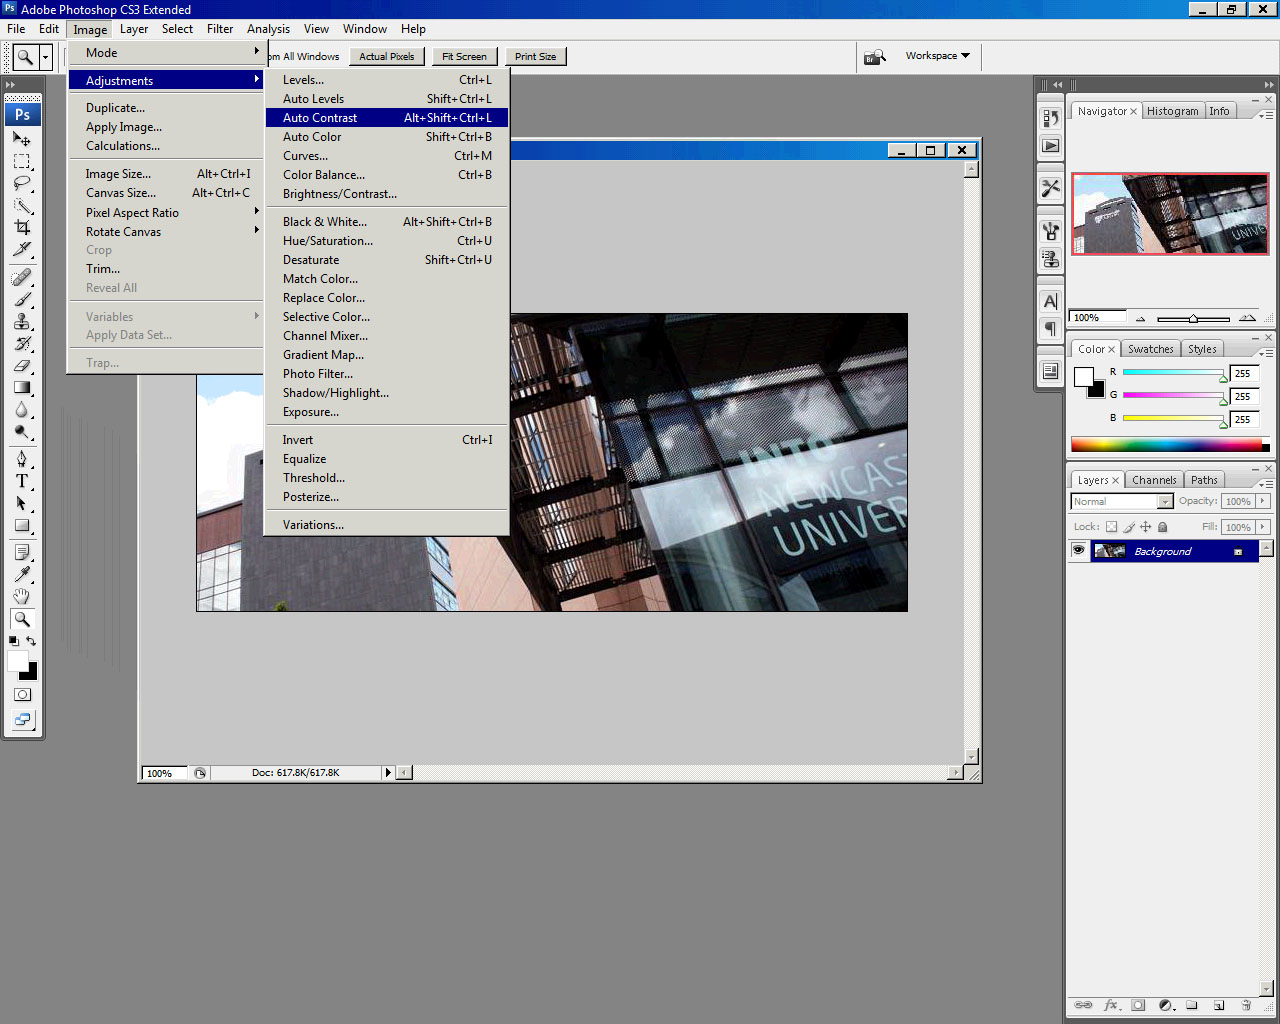Viewport: 1280px width, 1024px height.
Task: Activate the Hand tool
Action: pyautogui.click(x=22, y=597)
